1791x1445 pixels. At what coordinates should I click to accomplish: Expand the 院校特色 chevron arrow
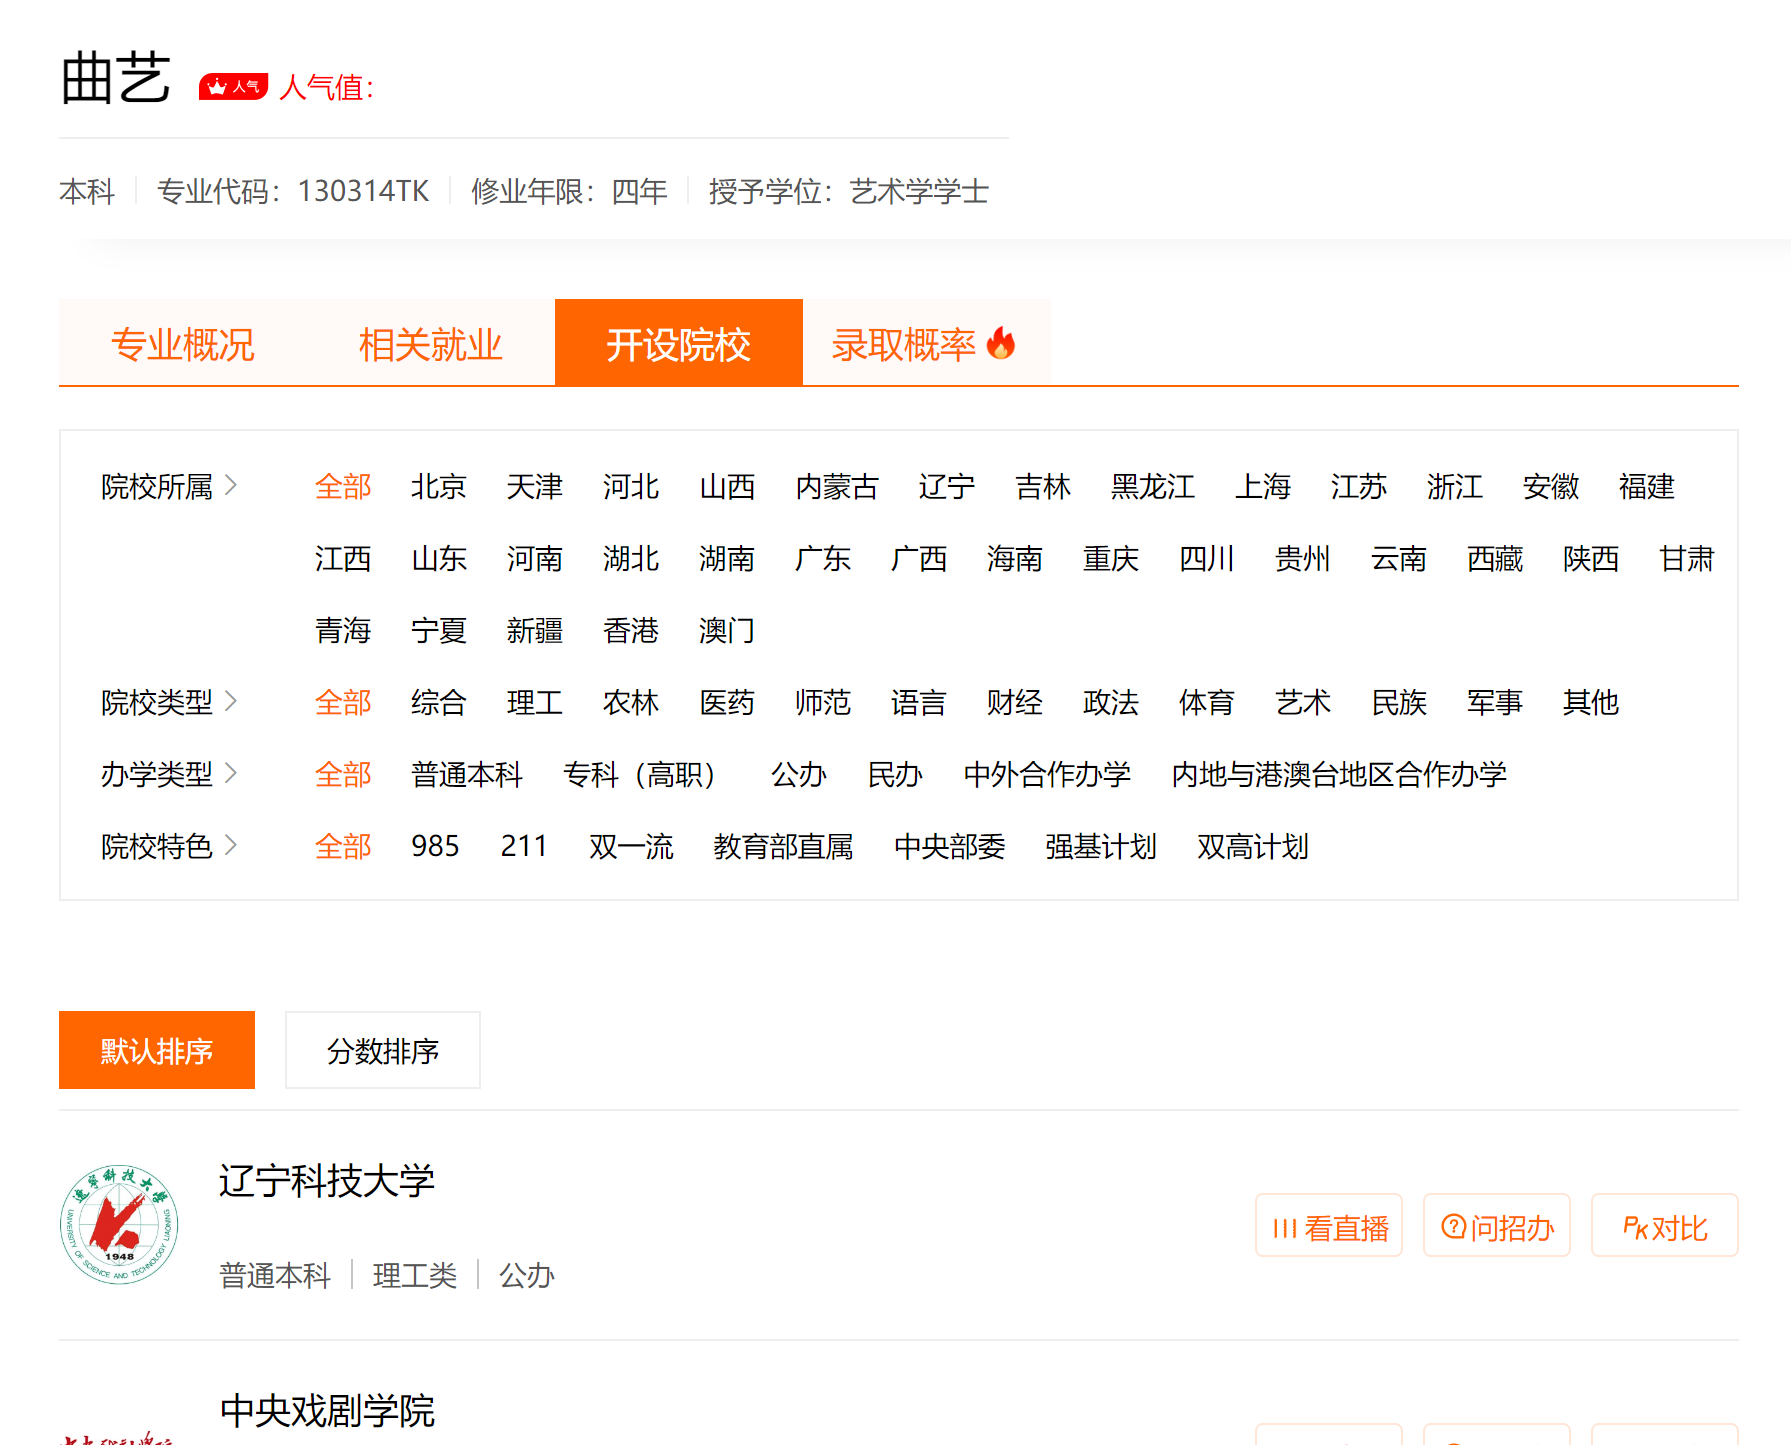[x=231, y=845]
